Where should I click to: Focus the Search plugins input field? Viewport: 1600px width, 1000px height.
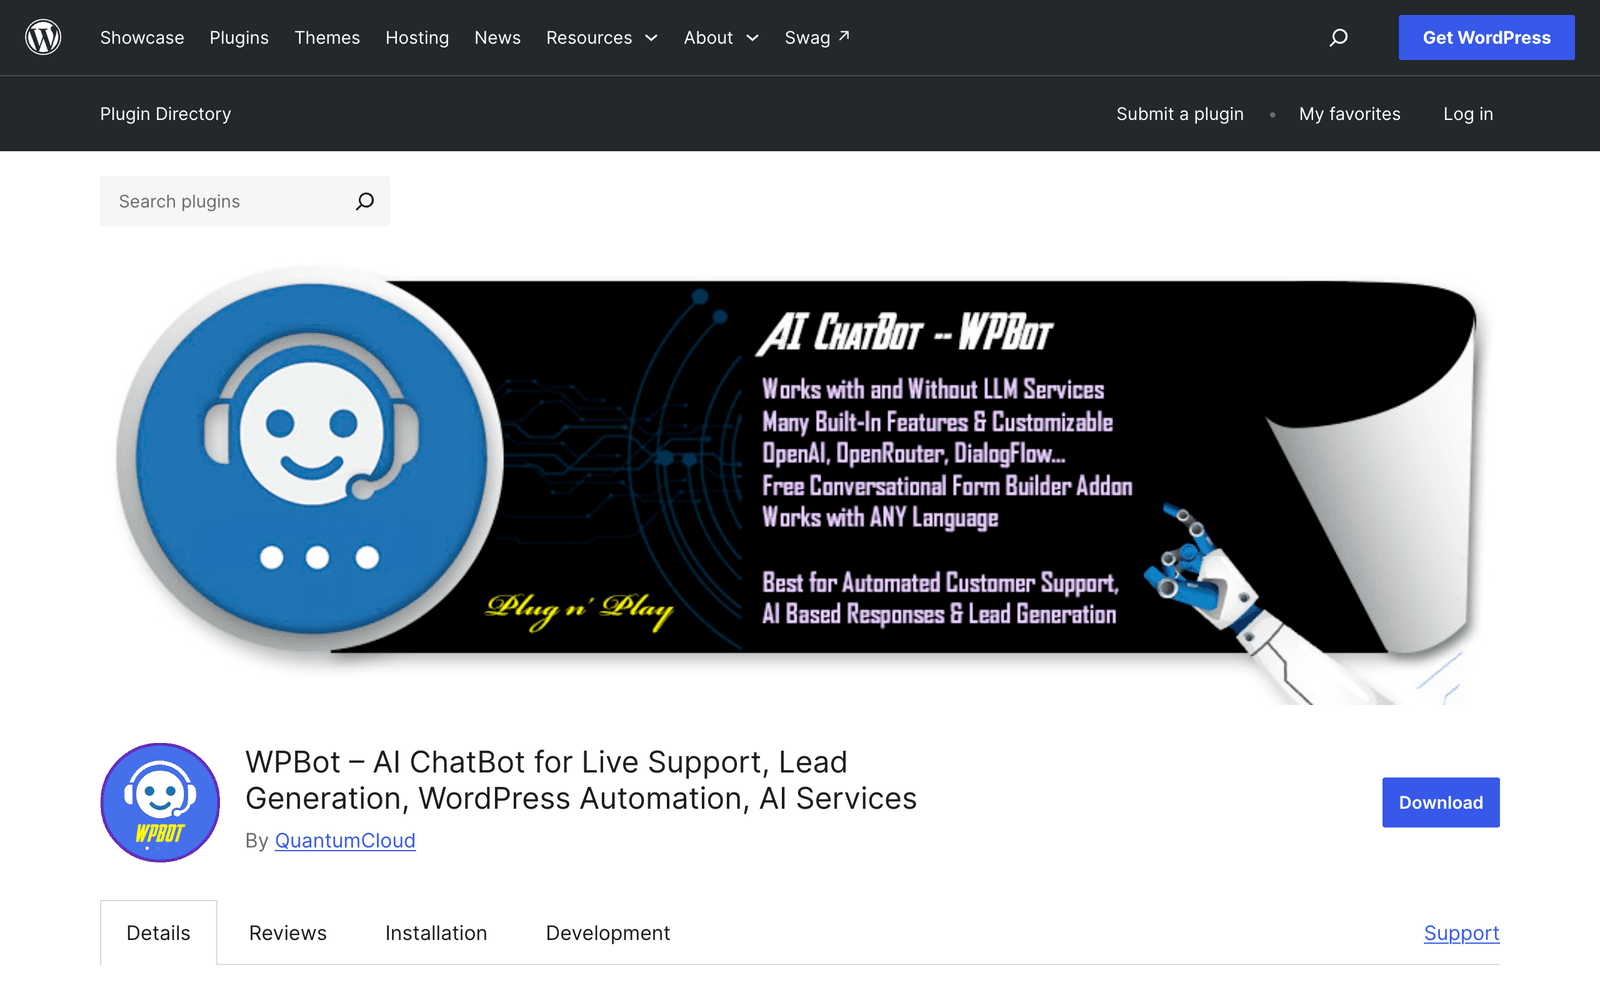[x=228, y=201]
